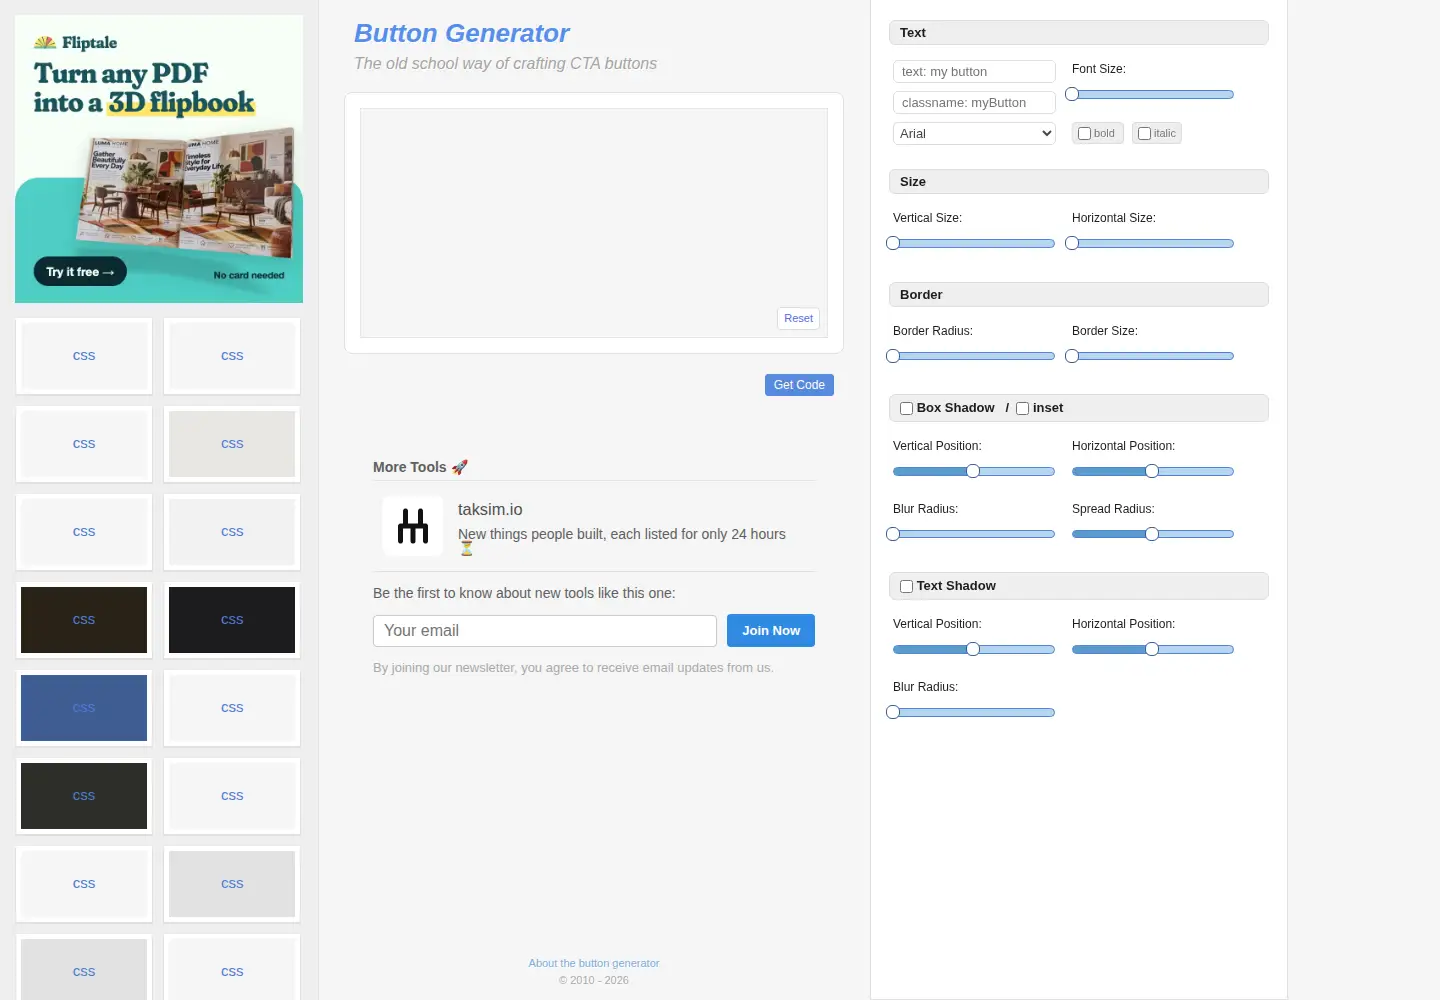Click the Reset button
This screenshot has width=1440, height=1000.
coord(798,318)
